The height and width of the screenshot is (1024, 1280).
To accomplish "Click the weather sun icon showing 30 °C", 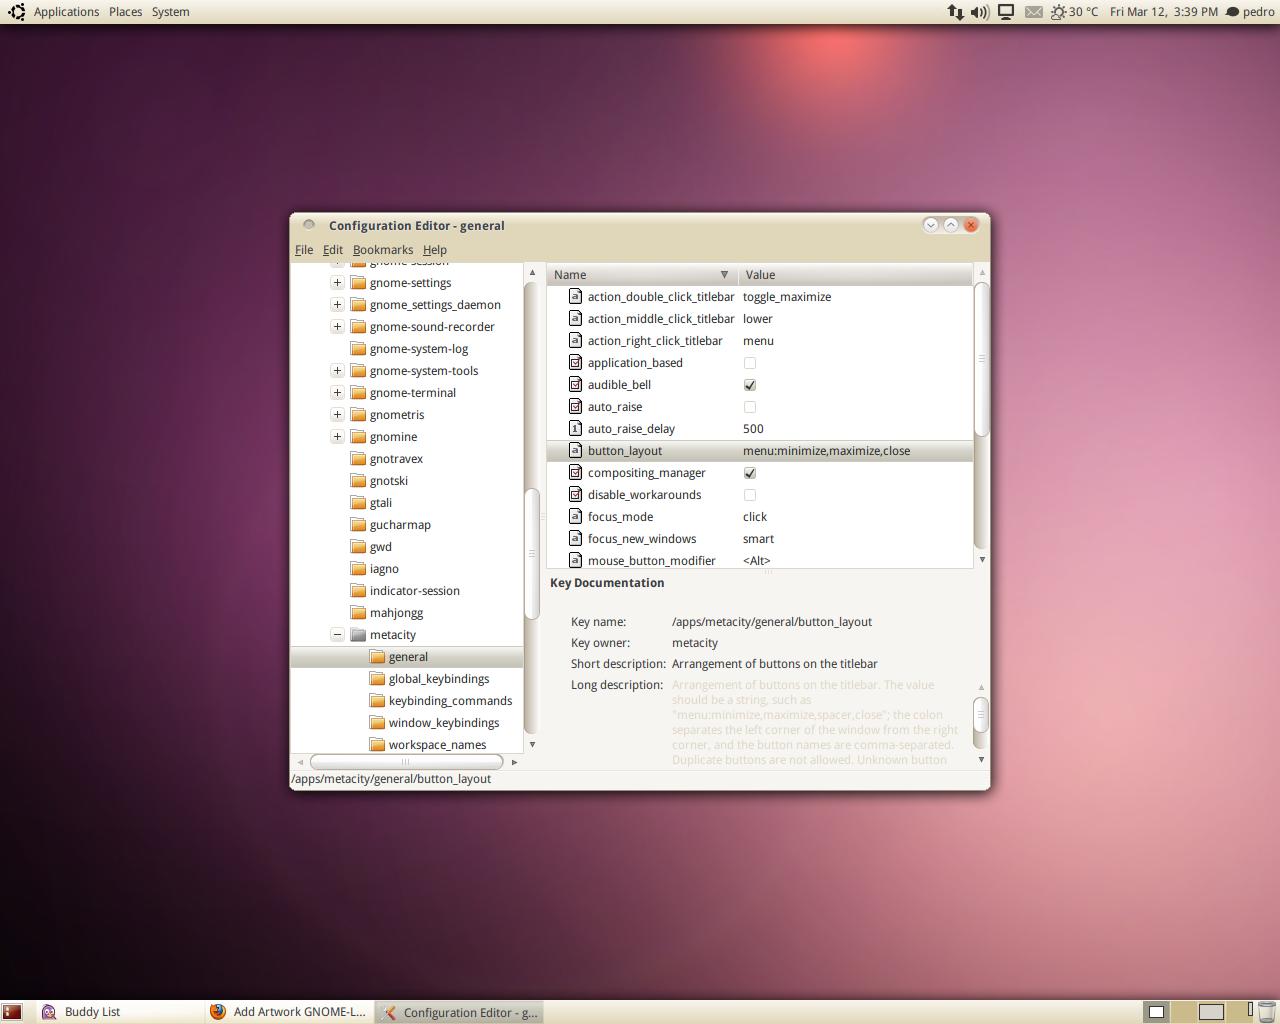I will tap(1058, 12).
